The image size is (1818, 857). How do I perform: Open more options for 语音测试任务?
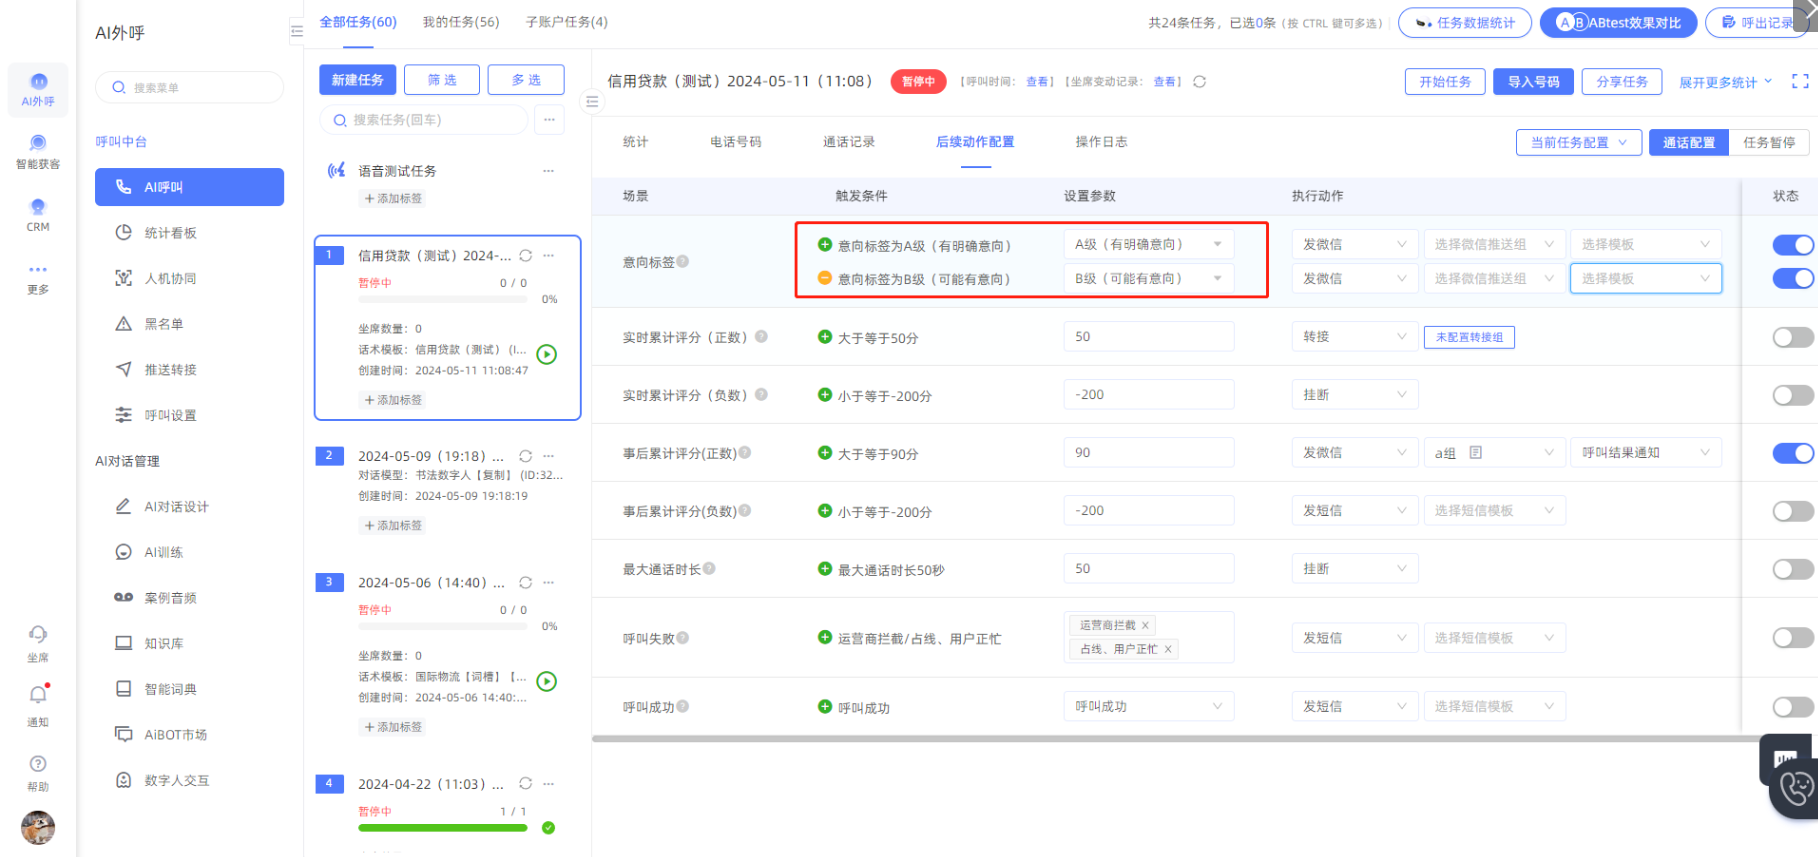click(548, 171)
